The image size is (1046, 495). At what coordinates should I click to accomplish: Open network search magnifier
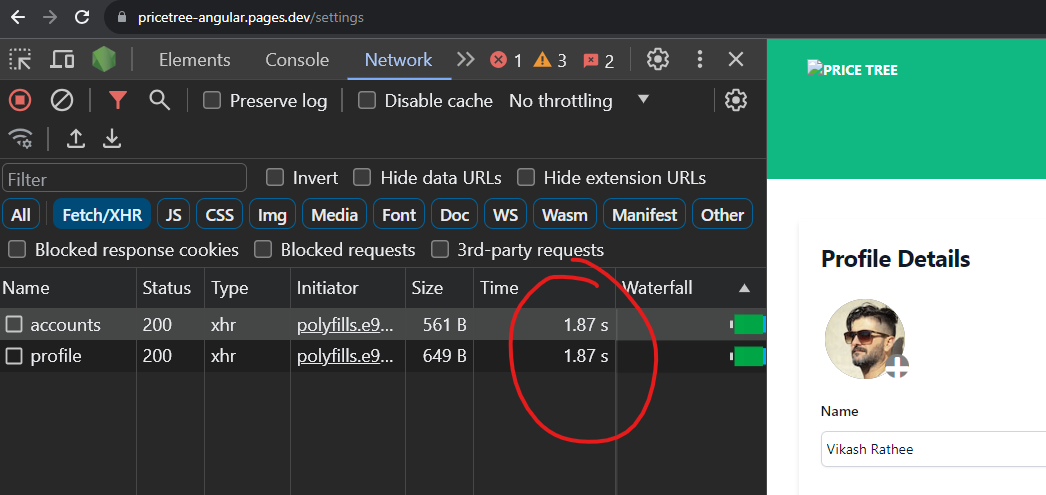tap(159, 101)
